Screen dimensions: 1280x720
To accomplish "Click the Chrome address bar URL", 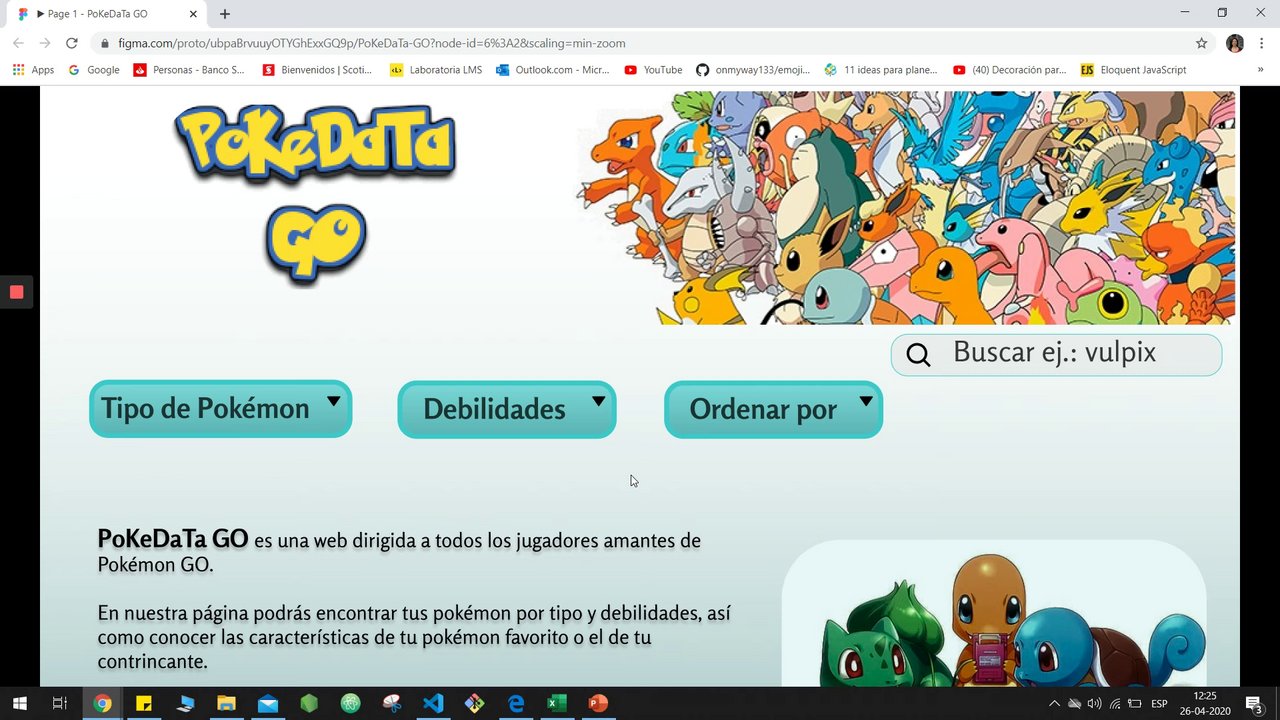I will (x=372, y=44).
